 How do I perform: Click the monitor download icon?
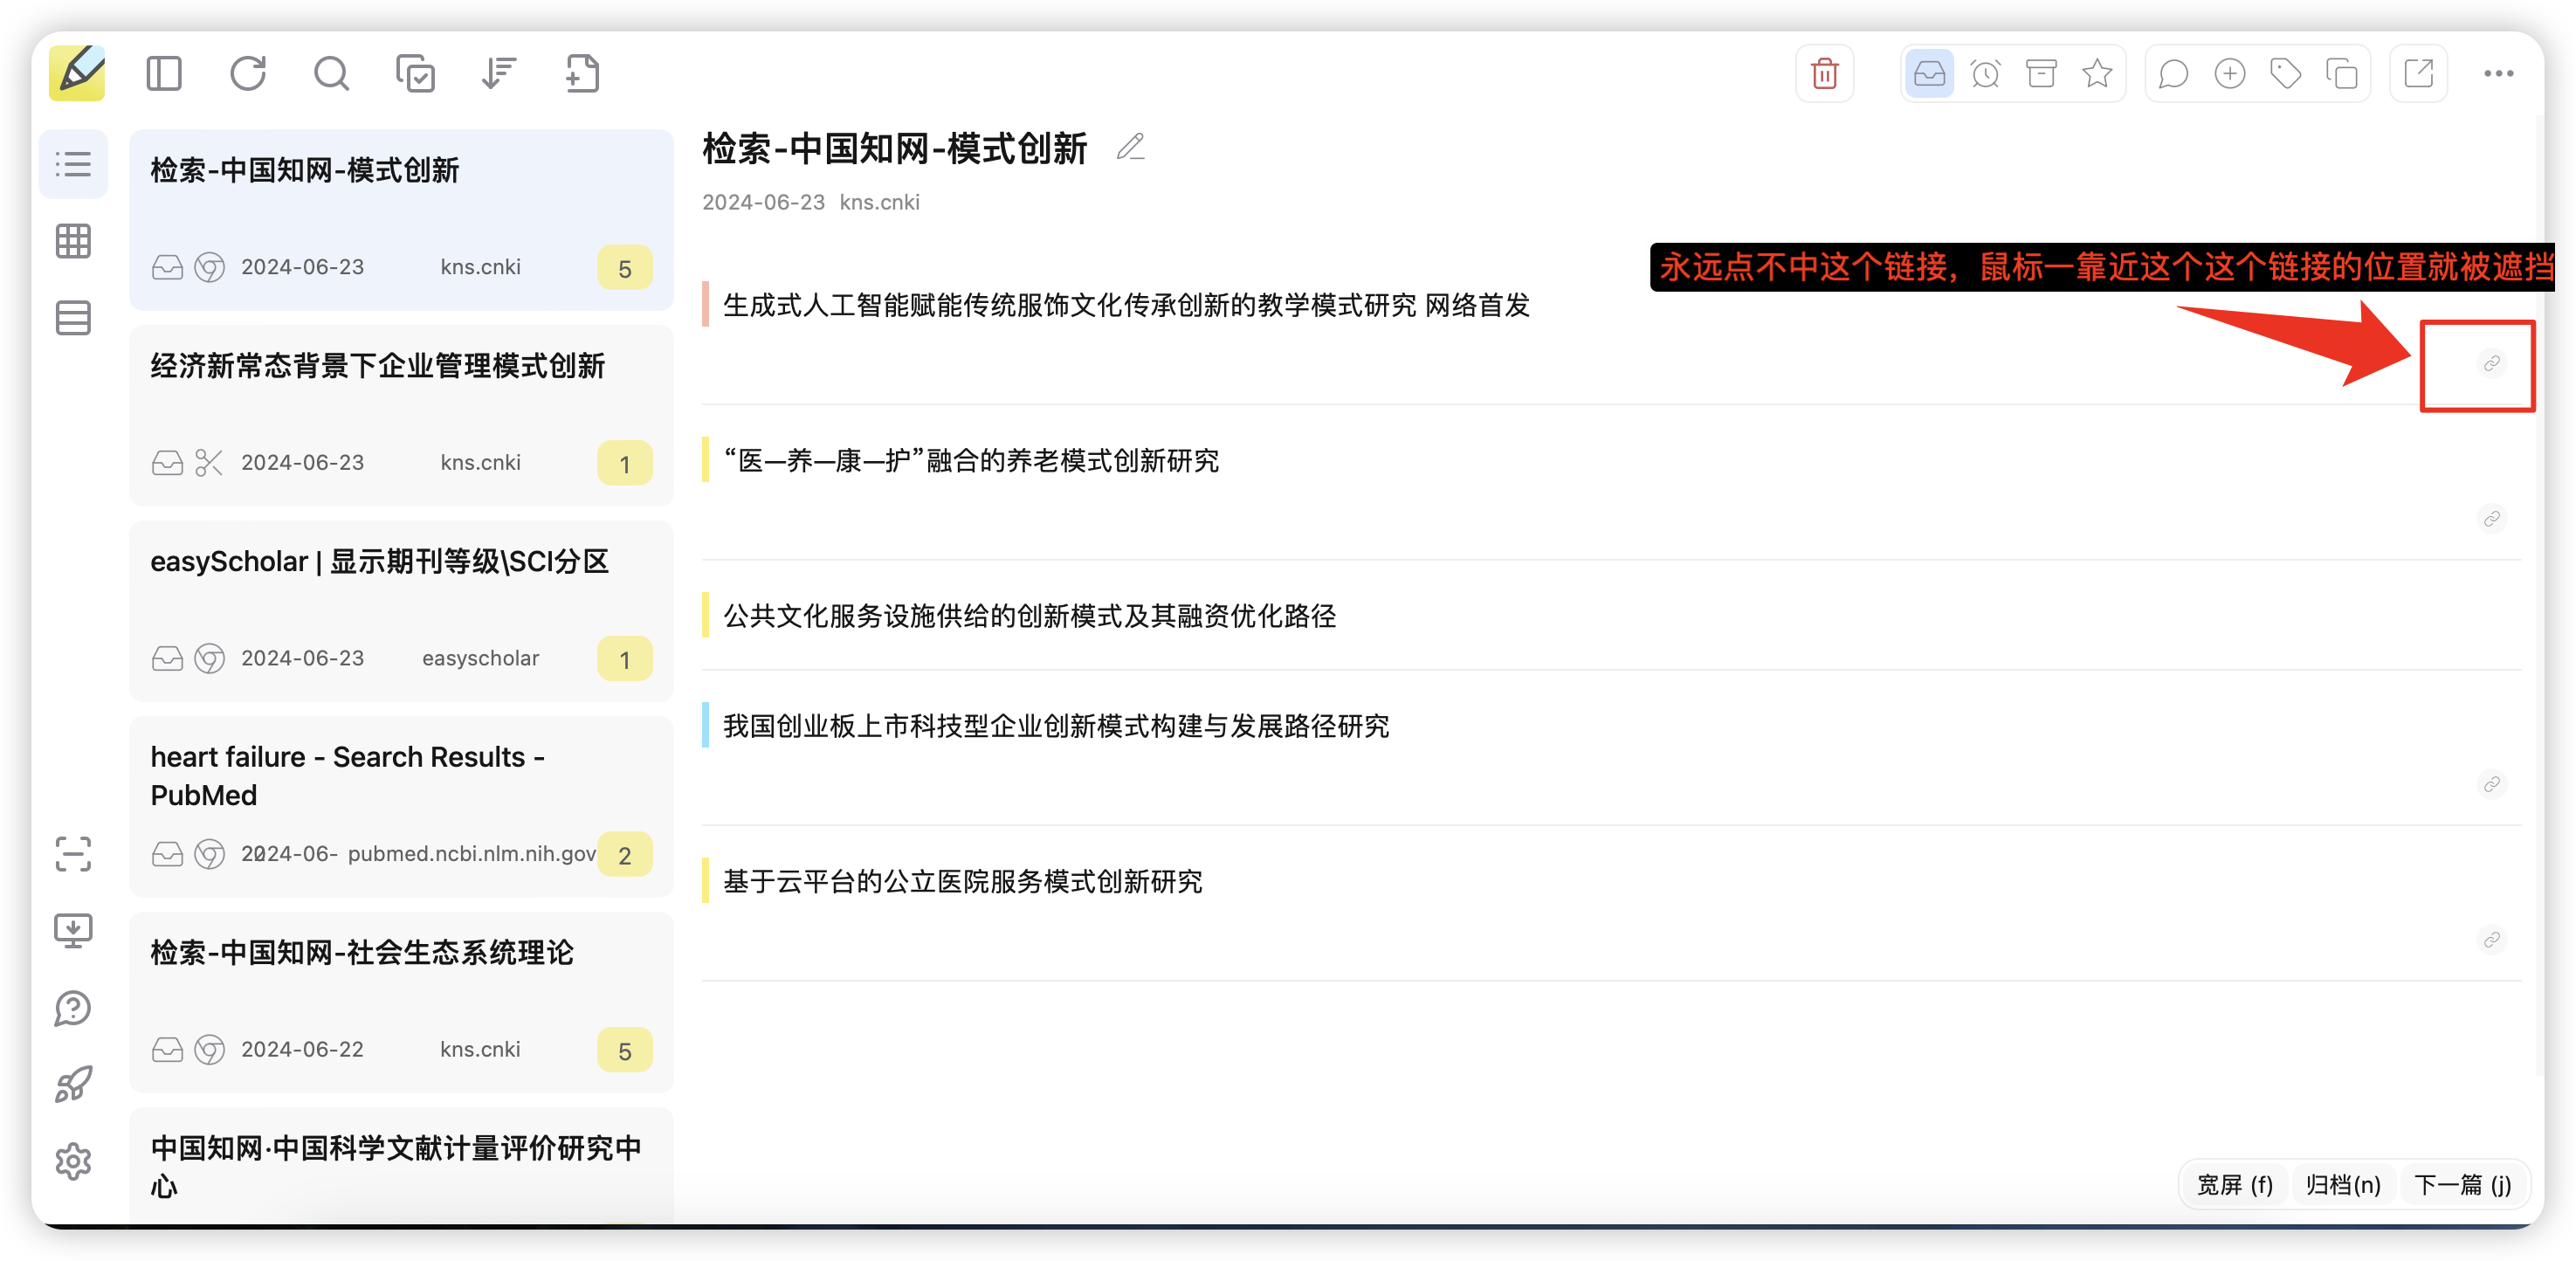(x=73, y=931)
